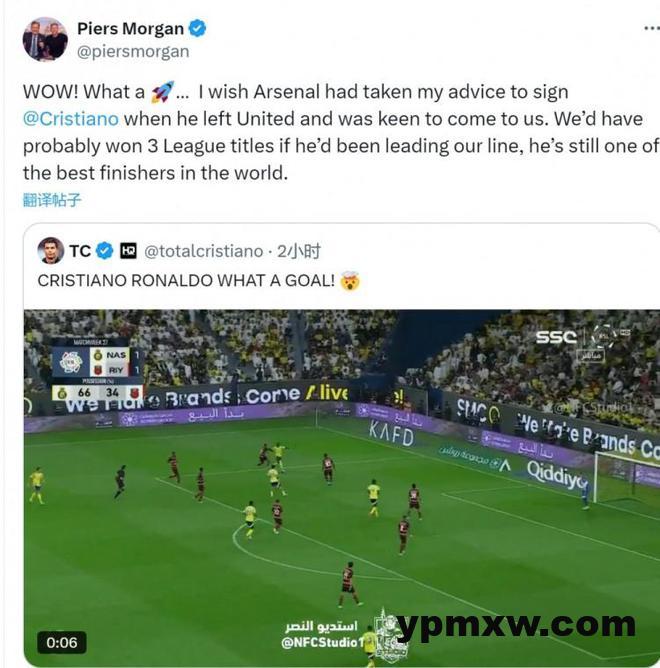
Task: Click the SSC broadcaster logo in the video
Action: (x=556, y=337)
